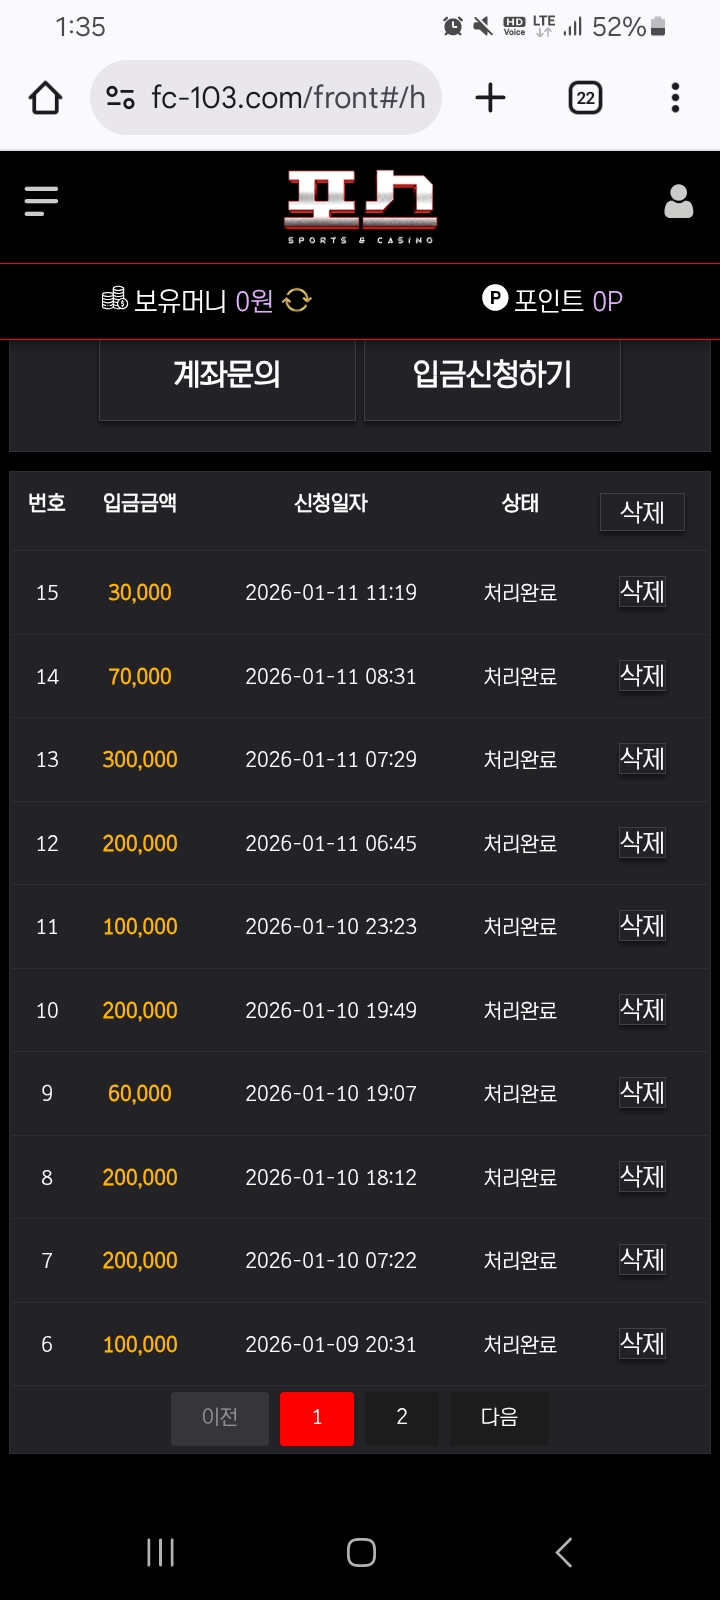
Task: Click the 다음 next page button
Action: click(x=499, y=1418)
